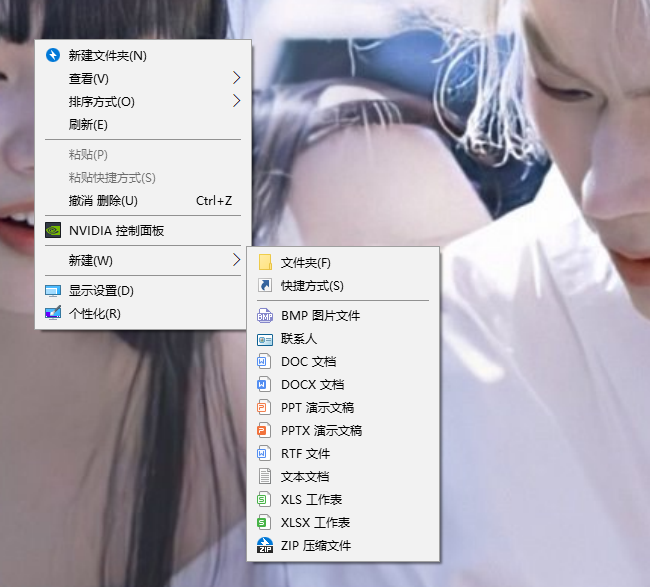
Task: Click the folder icon beside 文件夹(F)
Action: (x=265, y=262)
